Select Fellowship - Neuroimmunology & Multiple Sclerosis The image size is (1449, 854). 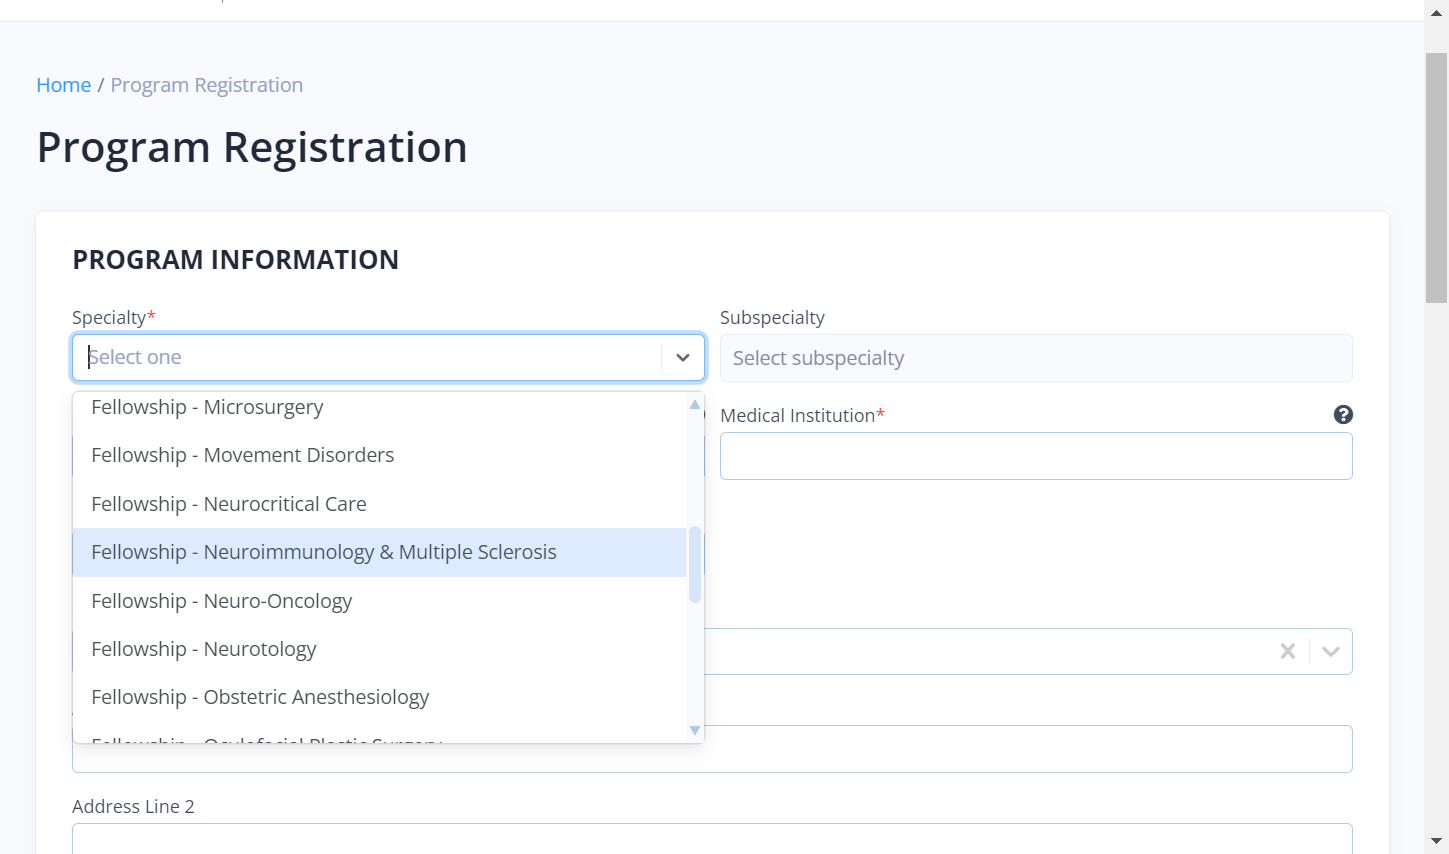(x=380, y=552)
